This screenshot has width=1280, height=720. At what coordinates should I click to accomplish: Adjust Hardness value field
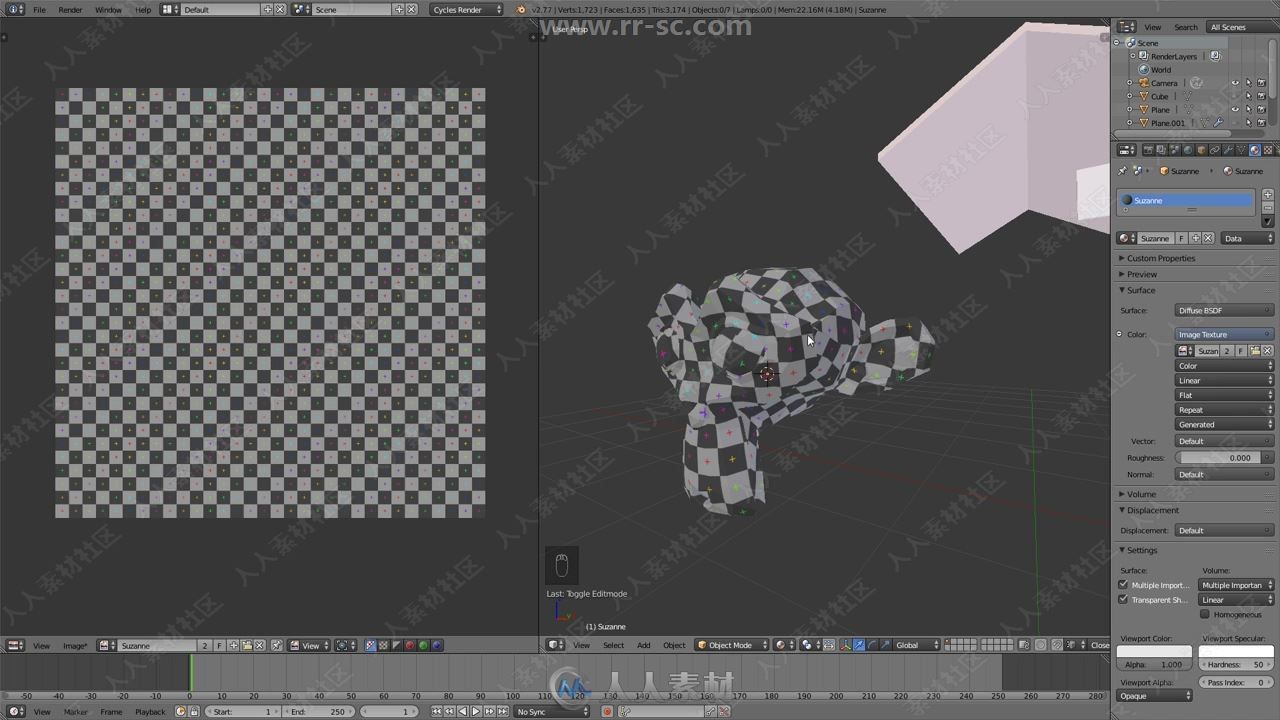pyautogui.click(x=1236, y=664)
